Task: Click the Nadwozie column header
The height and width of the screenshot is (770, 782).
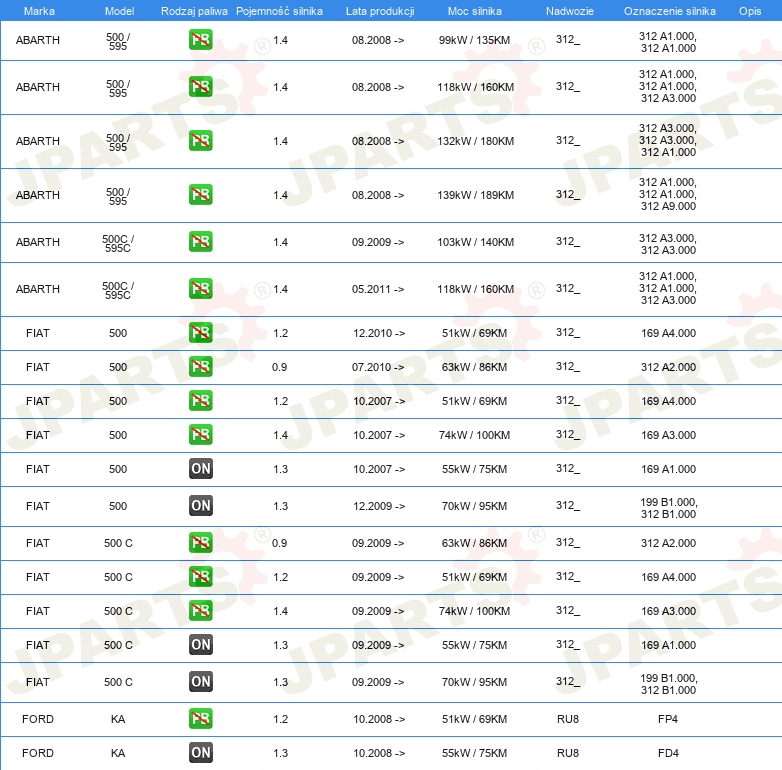Action: pos(570,11)
